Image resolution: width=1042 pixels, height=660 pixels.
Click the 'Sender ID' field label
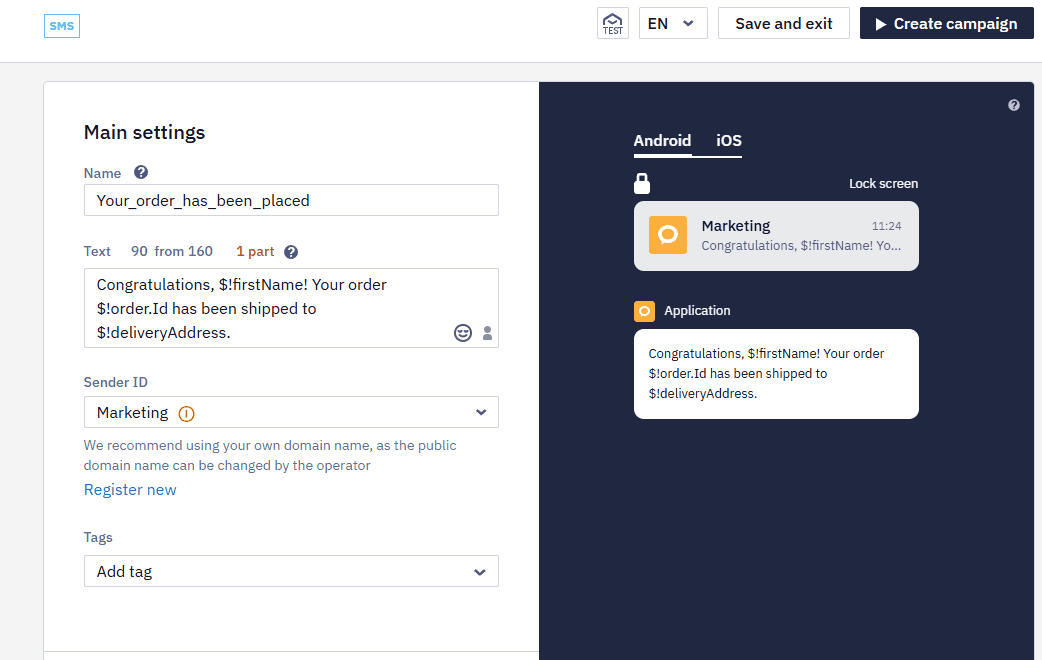[x=116, y=382]
